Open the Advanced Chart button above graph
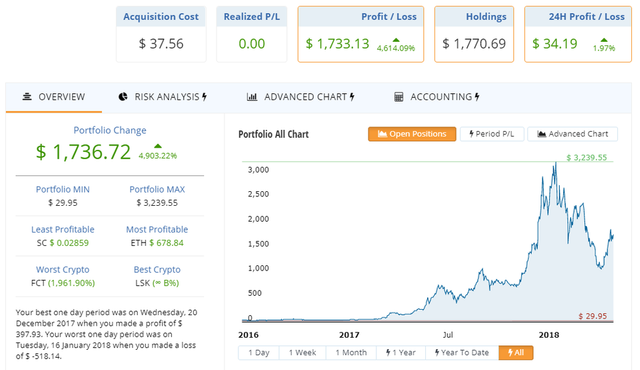640x370 pixels. coord(572,134)
